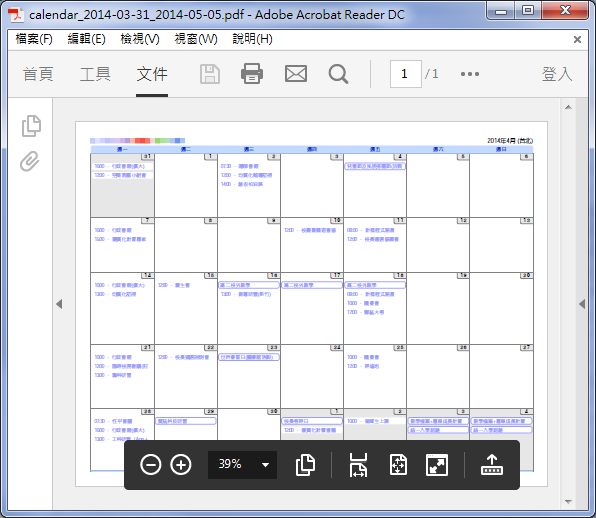Click the print icon
This screenshot has width=596, height=518.
coord(252,74)
